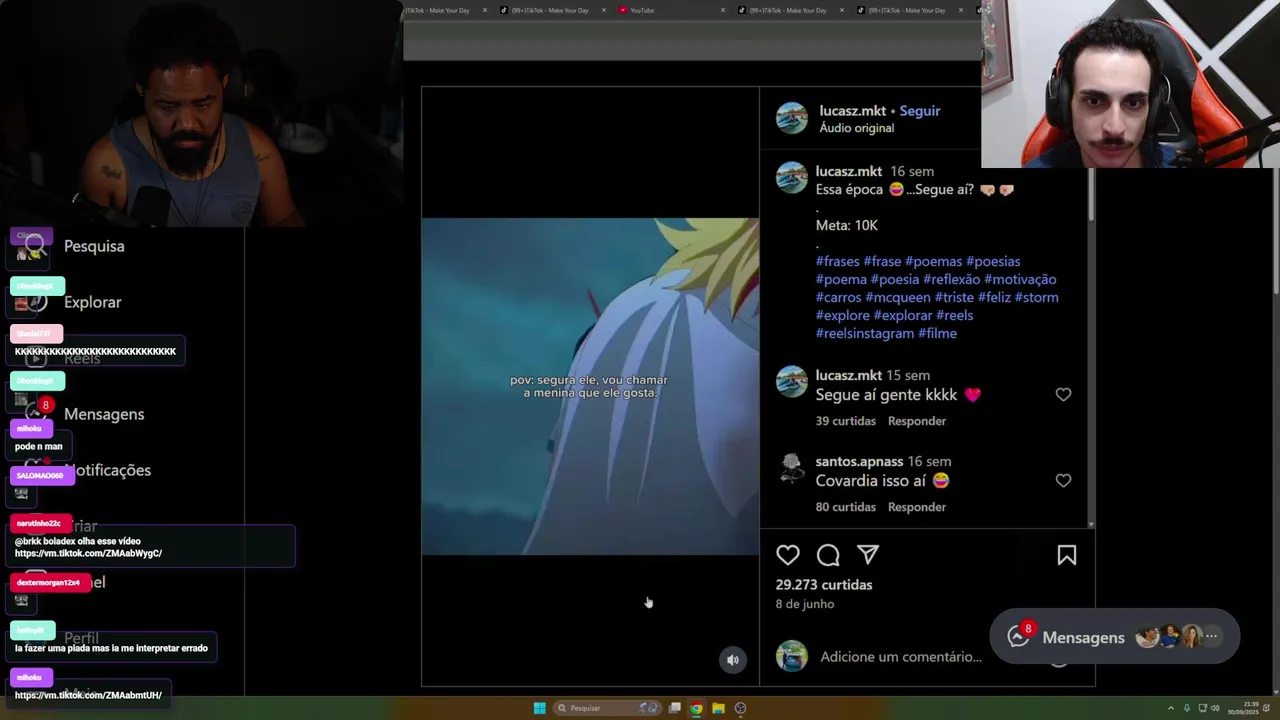The width and height of the screenshot is (1280, 720).
Task: Open lucasz.mkt profile picture in post header
Action: pyautogui.click(x=791, y=118)
